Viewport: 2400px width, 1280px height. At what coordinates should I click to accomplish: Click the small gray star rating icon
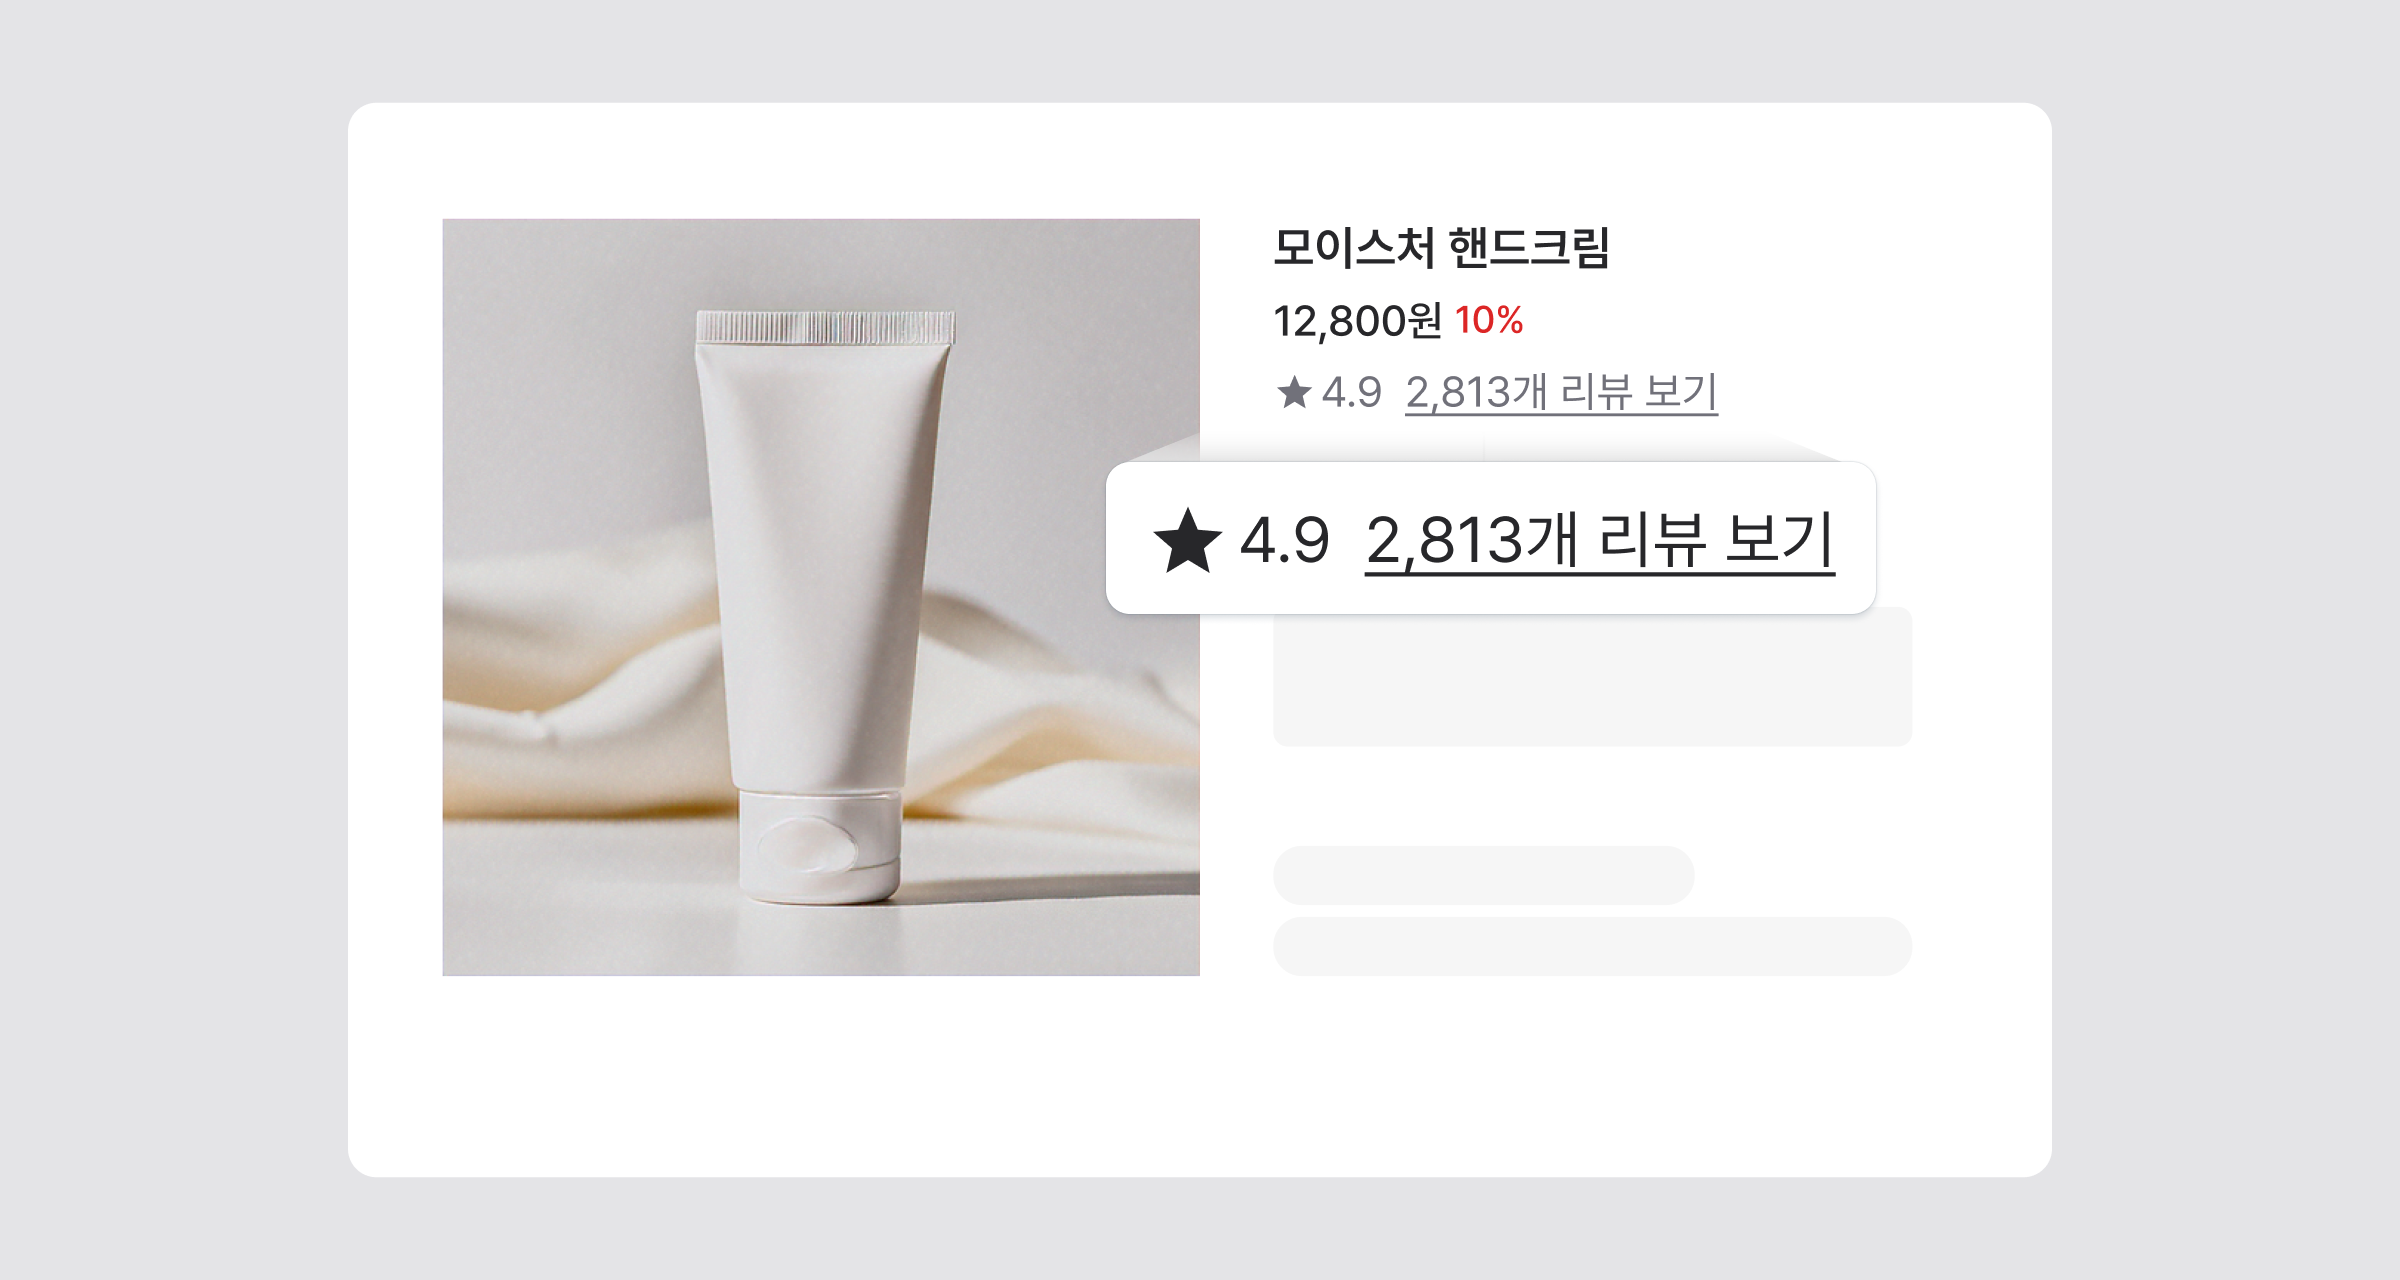tap(1294, 392)
